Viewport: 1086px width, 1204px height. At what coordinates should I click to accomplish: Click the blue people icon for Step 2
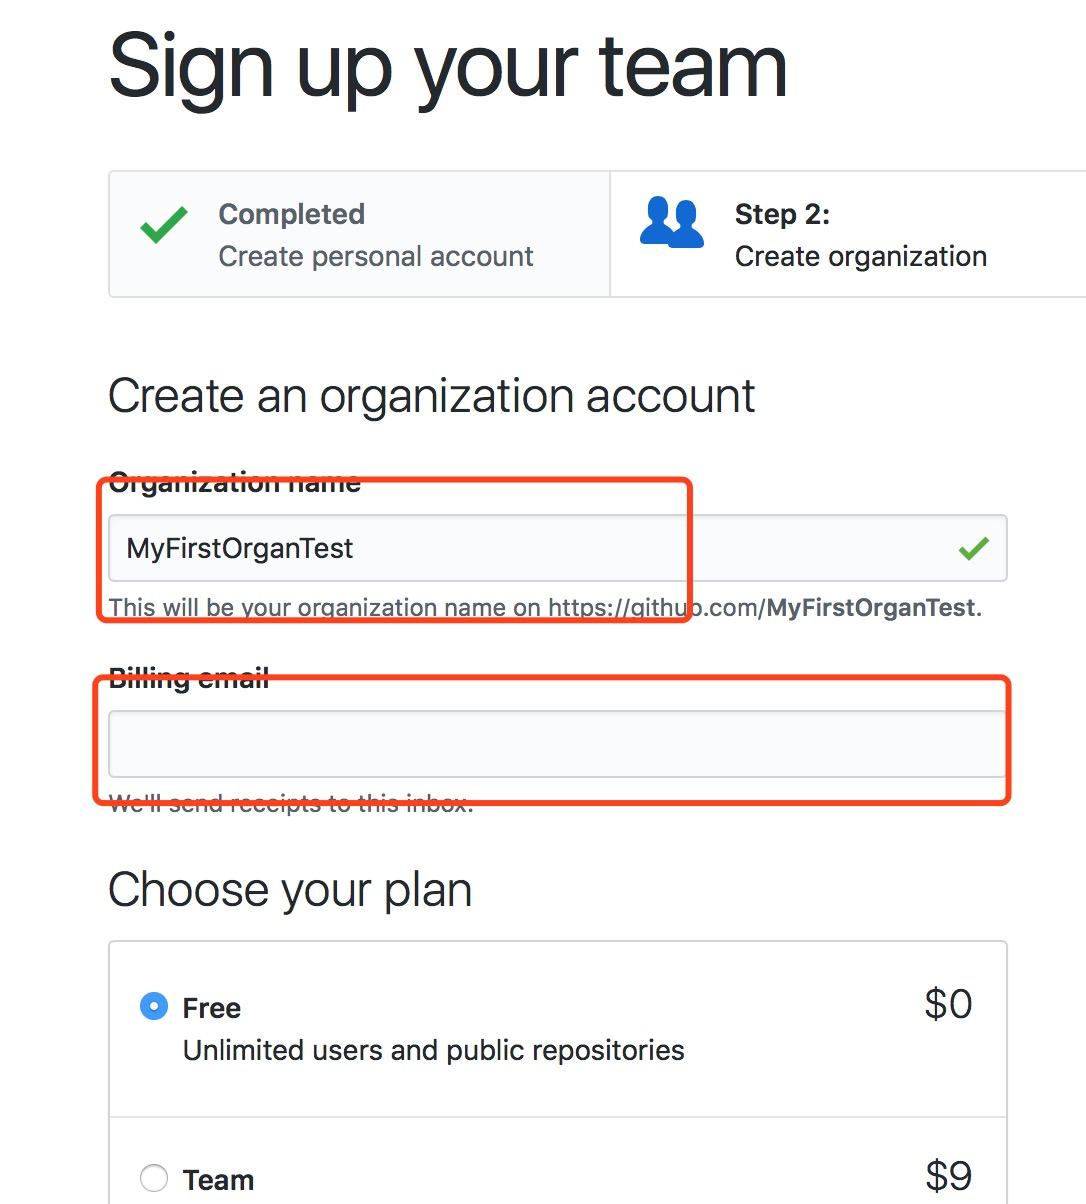click(x=672, y=222)
